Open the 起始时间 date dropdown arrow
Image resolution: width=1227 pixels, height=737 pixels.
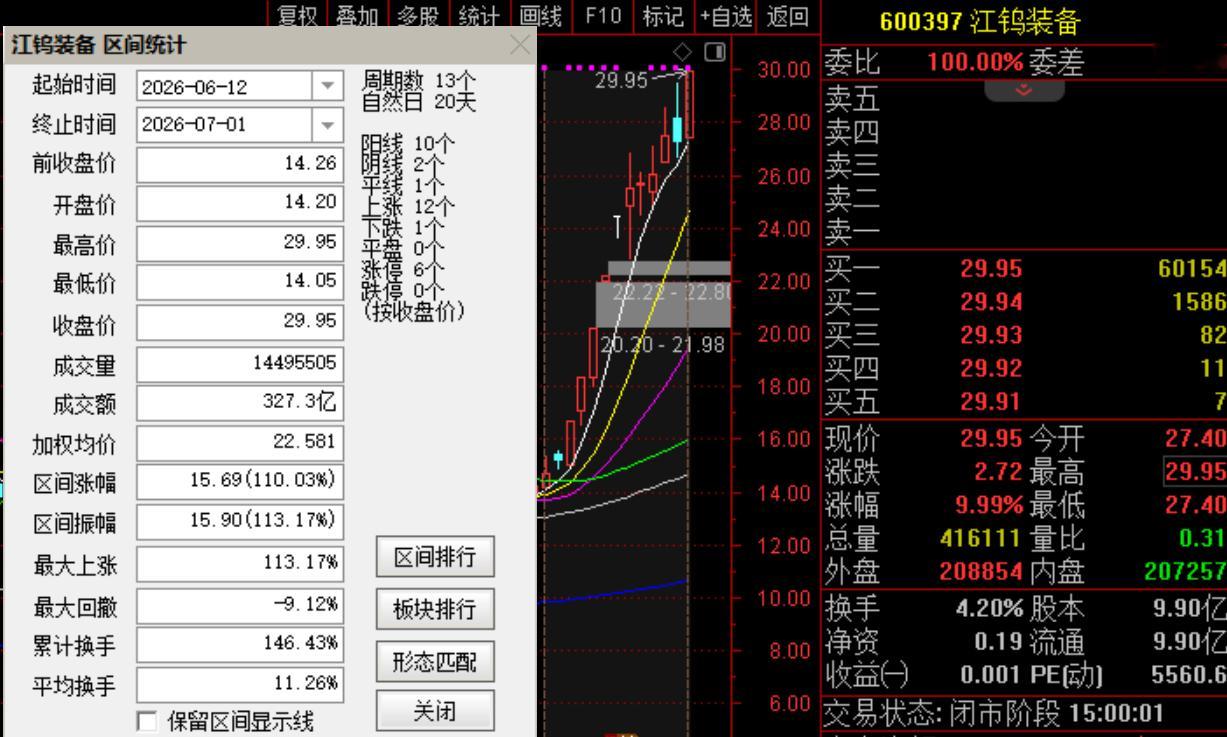[327, 87]
